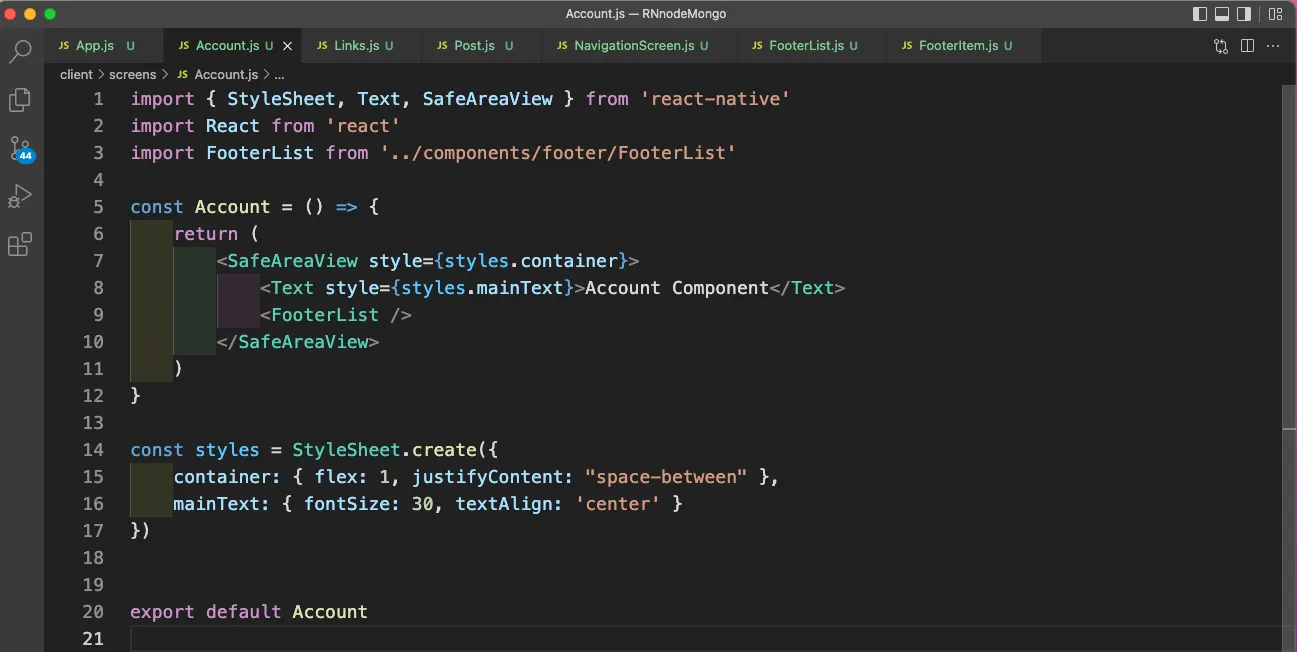This screenshot has height=652, width=1297.
Task: Click the JS file icon on the App.js tab
Action: click(64, 46)
